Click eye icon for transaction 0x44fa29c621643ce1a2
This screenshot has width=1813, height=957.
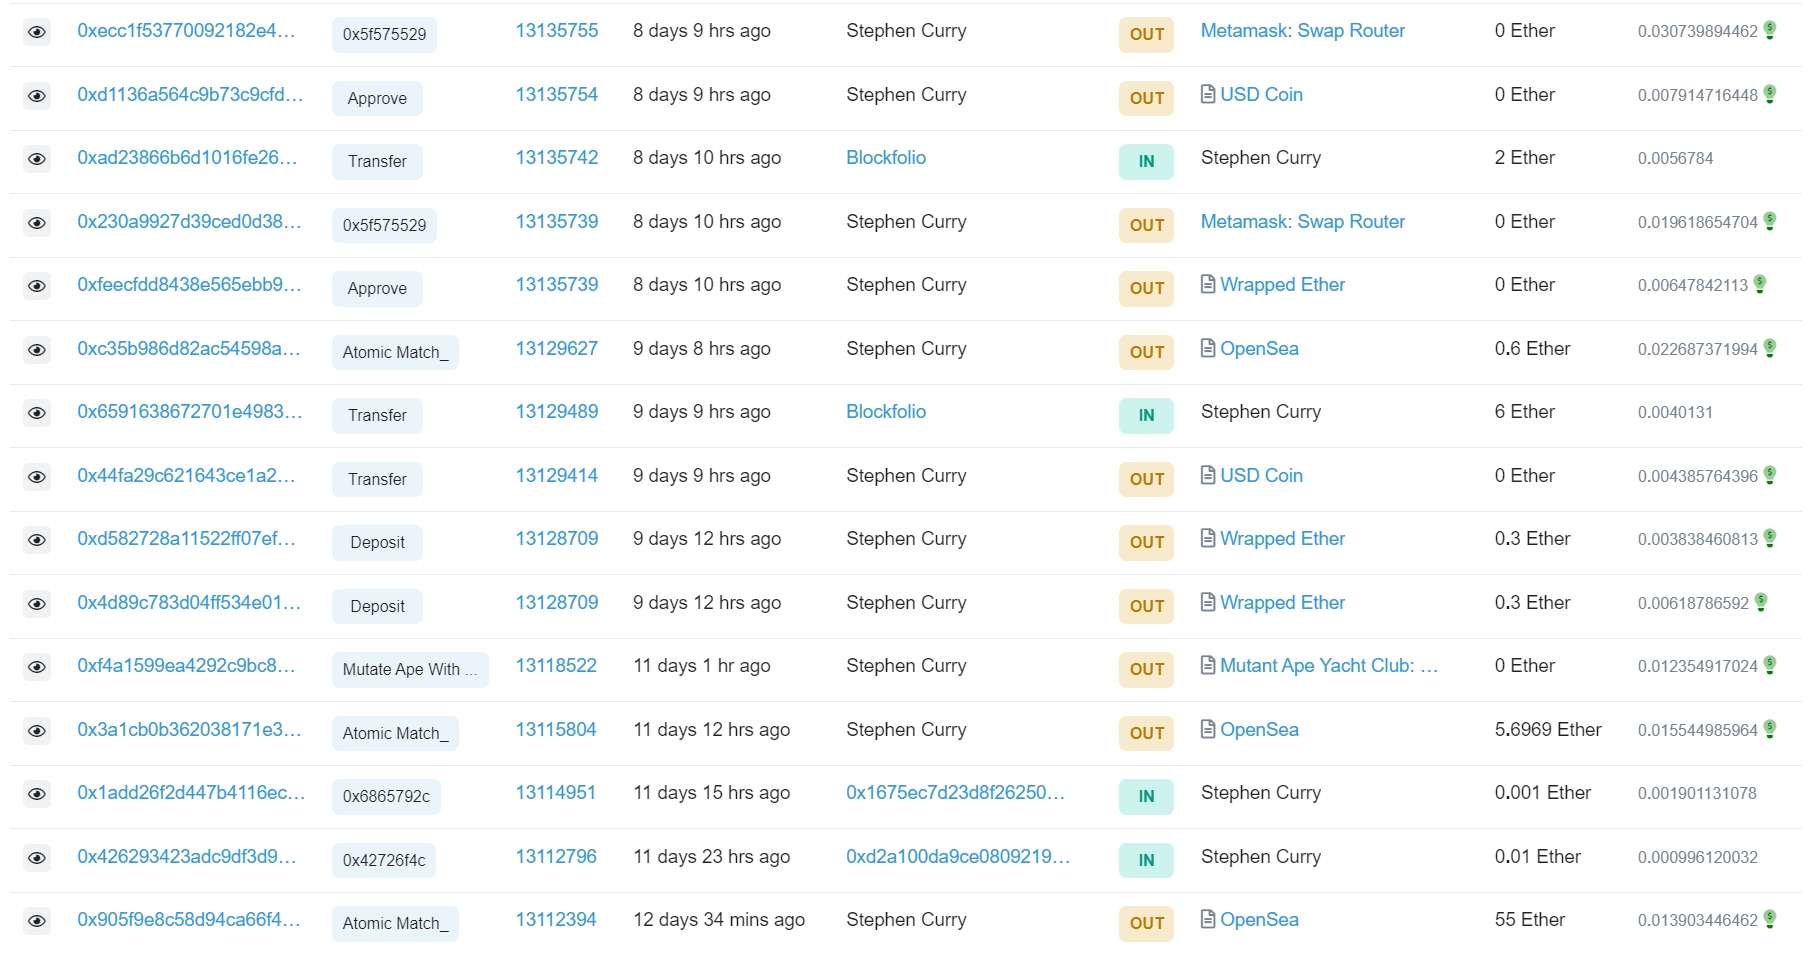37,477
